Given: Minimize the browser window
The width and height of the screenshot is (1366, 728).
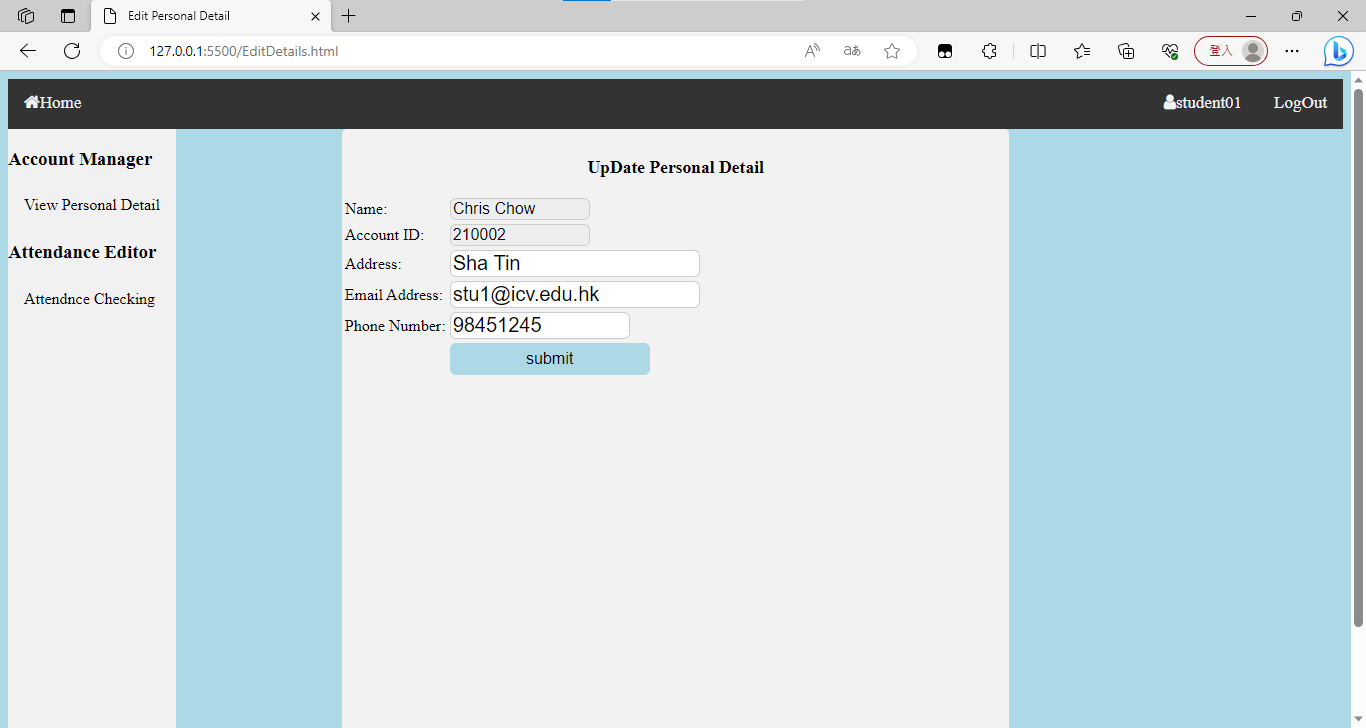Looking at the screenshot, I should [1251, 16].
